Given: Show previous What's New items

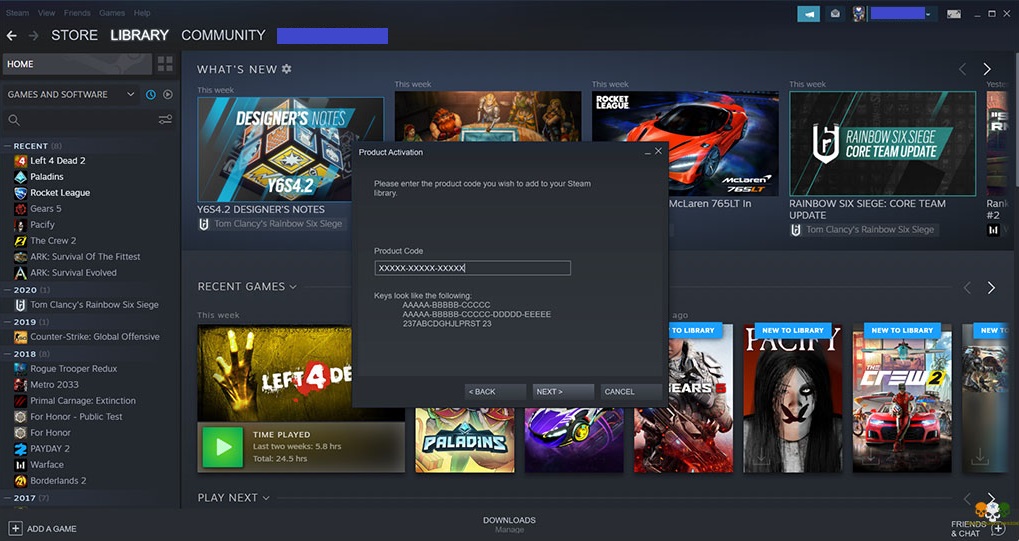Looking at the screenshot, I should pos(962,69).
